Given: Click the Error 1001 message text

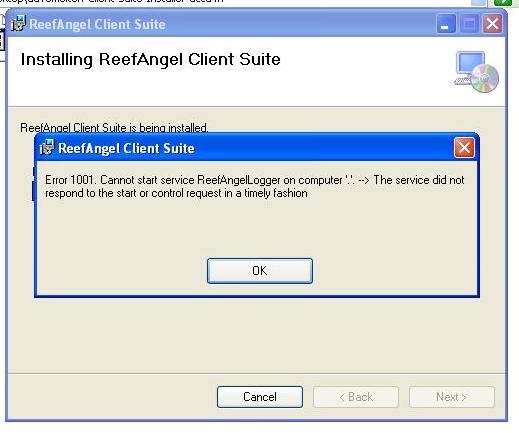Looking at the screenshot, I should click(x=255, y=186).
